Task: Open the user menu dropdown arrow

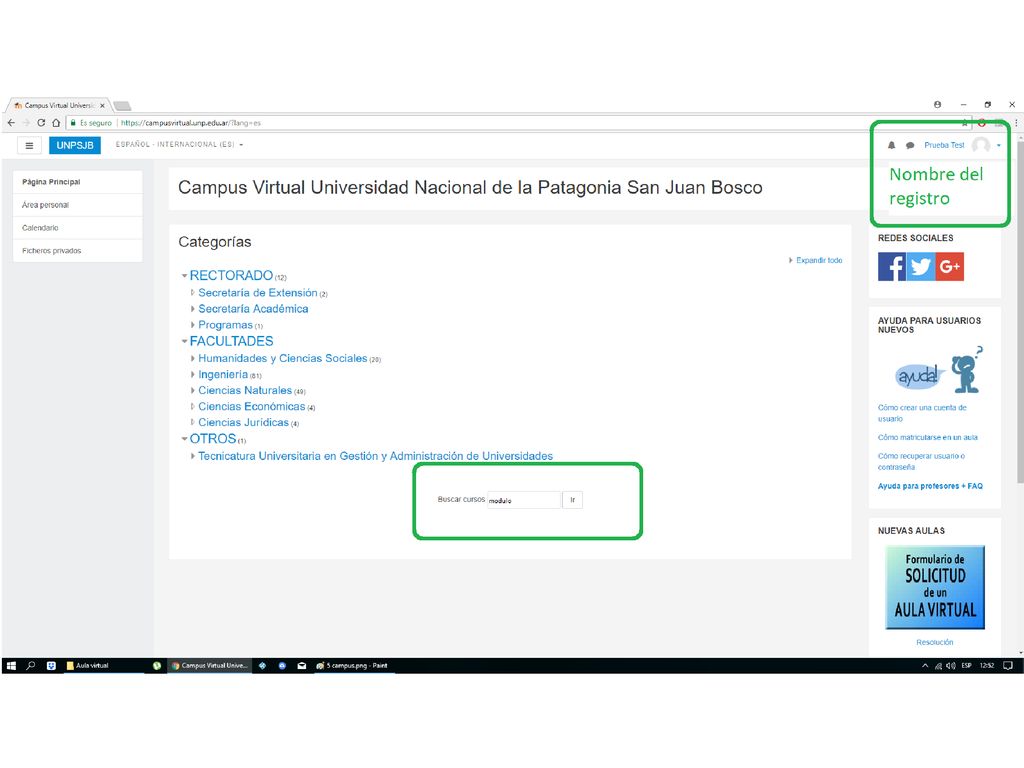Action: [999, 145]
